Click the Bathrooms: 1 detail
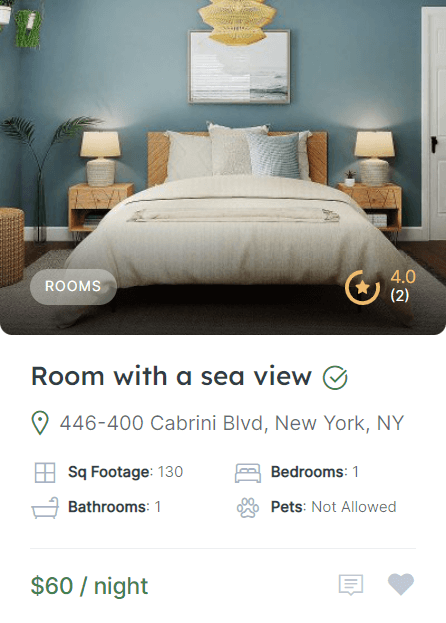The width and height of the screenshot is (446, 623). point(114,507)
